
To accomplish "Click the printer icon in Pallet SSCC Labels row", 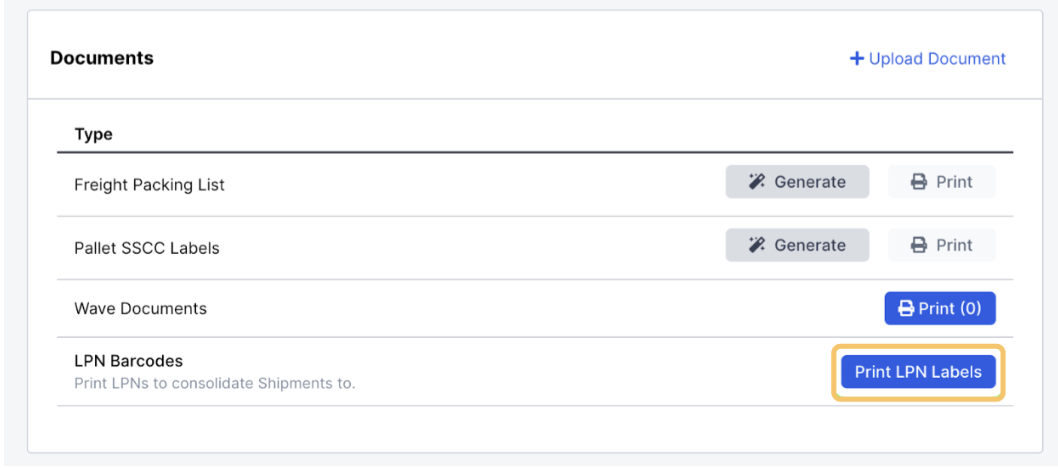I will 918,245.
